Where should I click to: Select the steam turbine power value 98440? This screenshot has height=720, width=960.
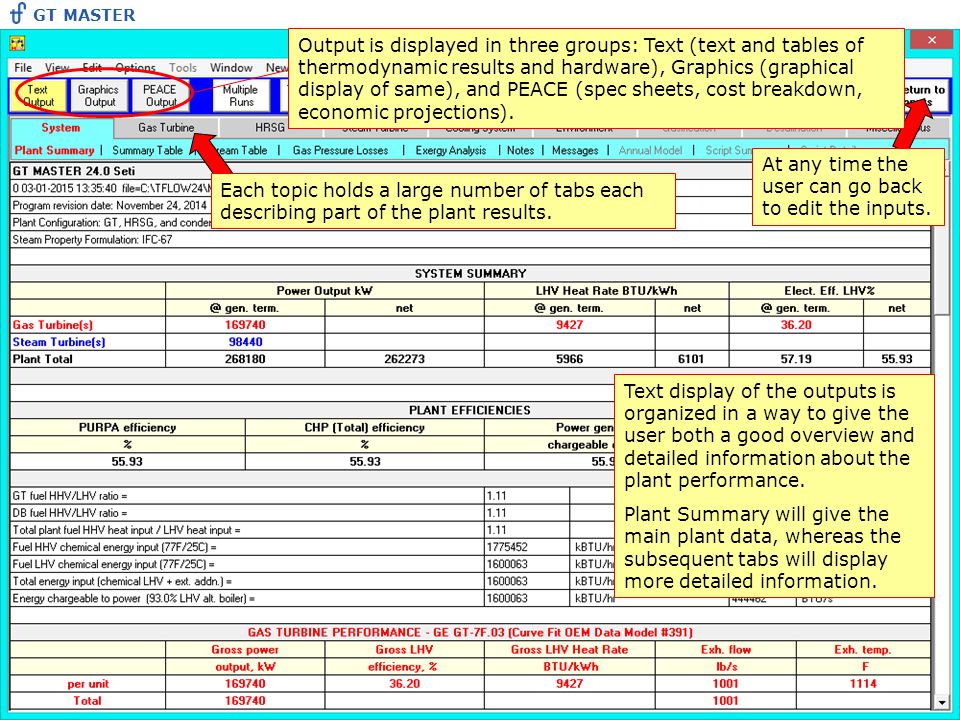(x=246, y=342)
